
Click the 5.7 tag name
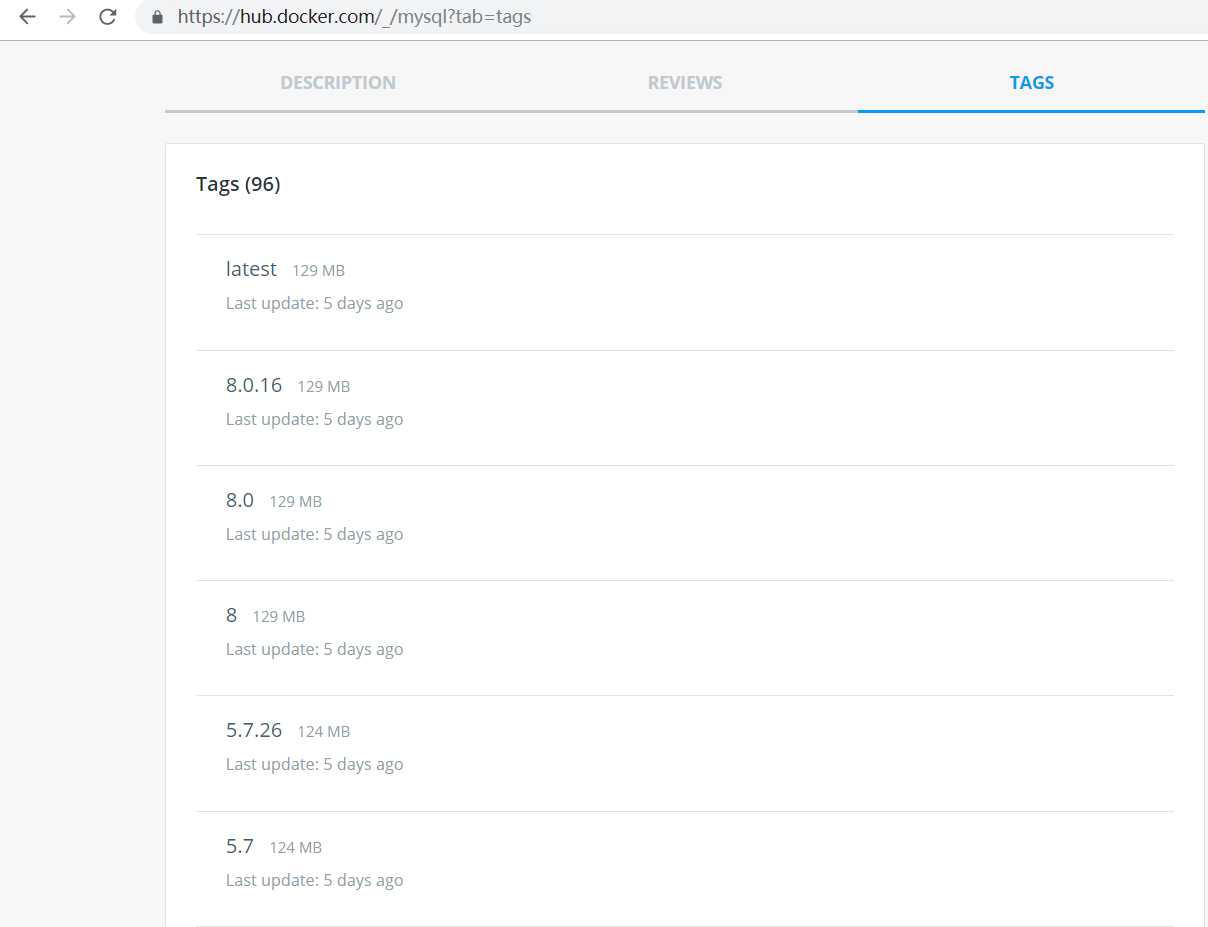click(240, 846)
